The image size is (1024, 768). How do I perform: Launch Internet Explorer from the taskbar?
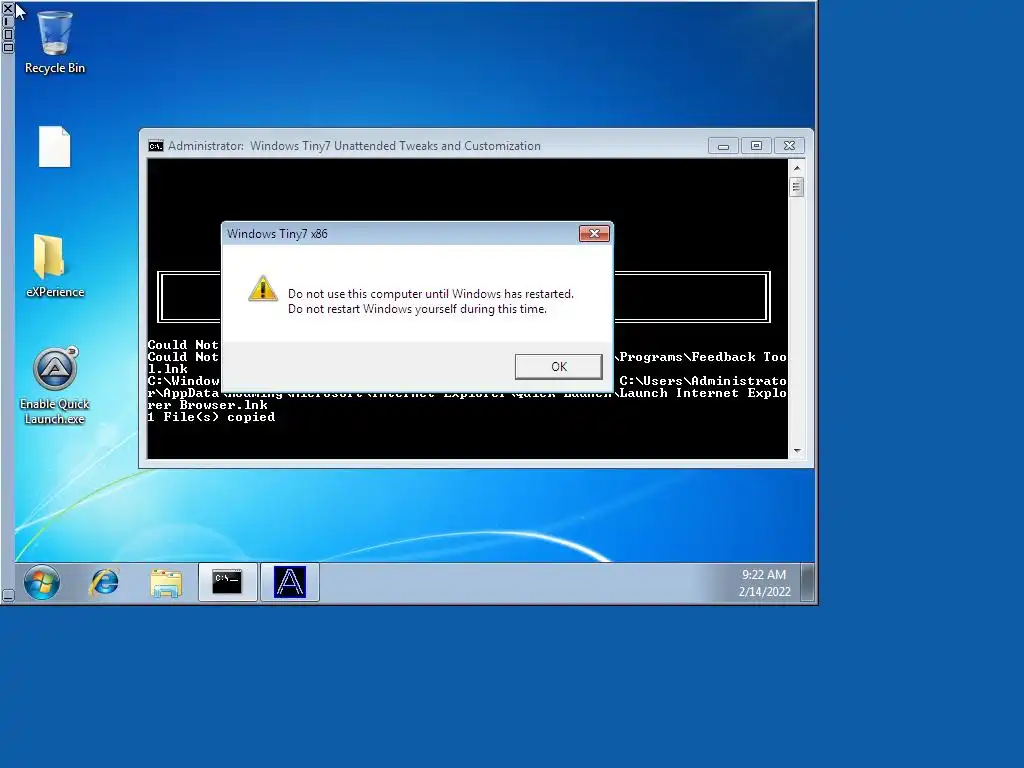coord(104,582)
